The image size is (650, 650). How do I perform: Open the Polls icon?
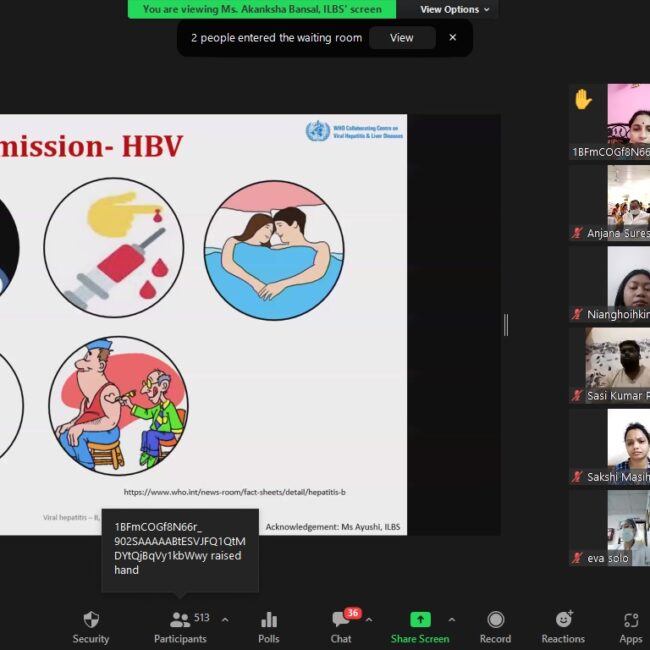coord(269,620)
